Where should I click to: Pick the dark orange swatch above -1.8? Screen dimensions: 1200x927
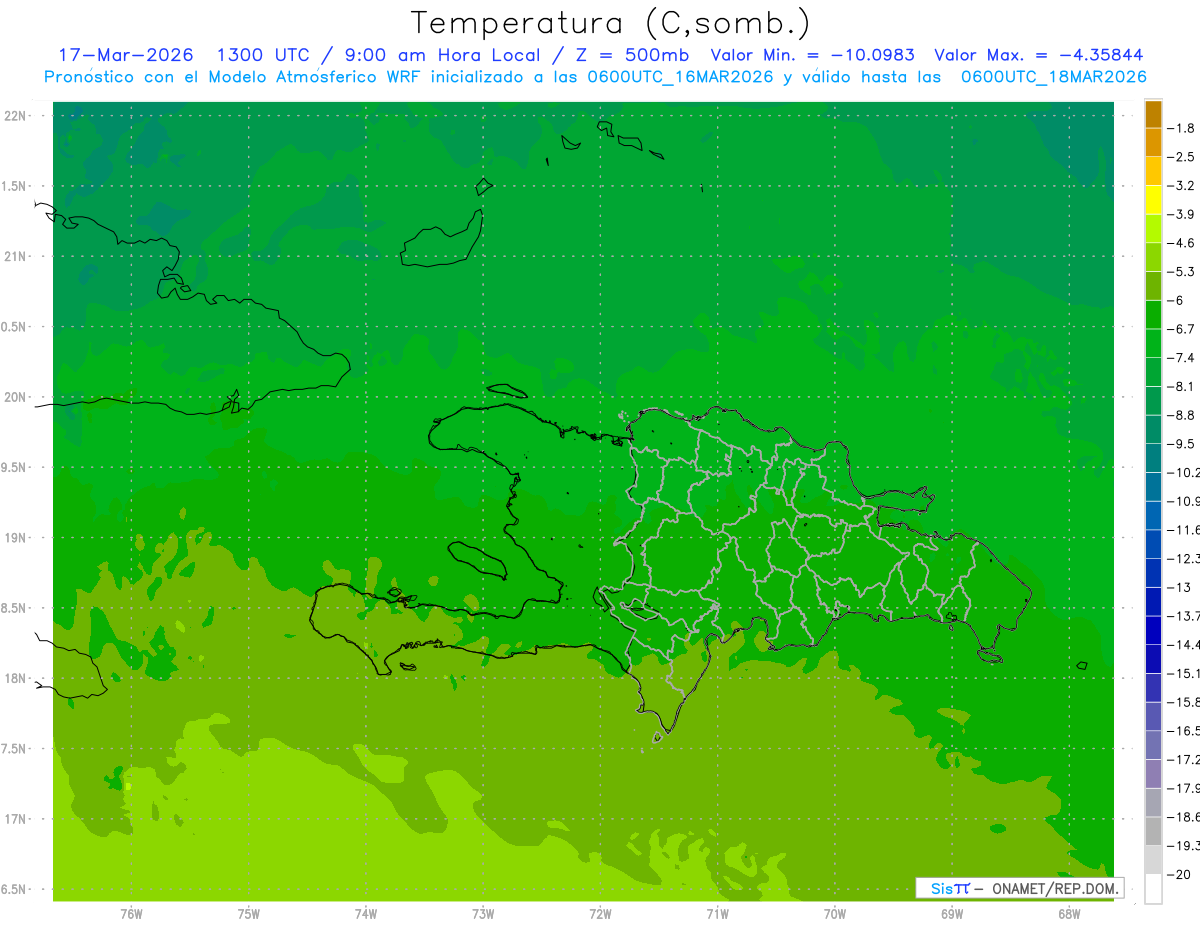coord(1153,114)
